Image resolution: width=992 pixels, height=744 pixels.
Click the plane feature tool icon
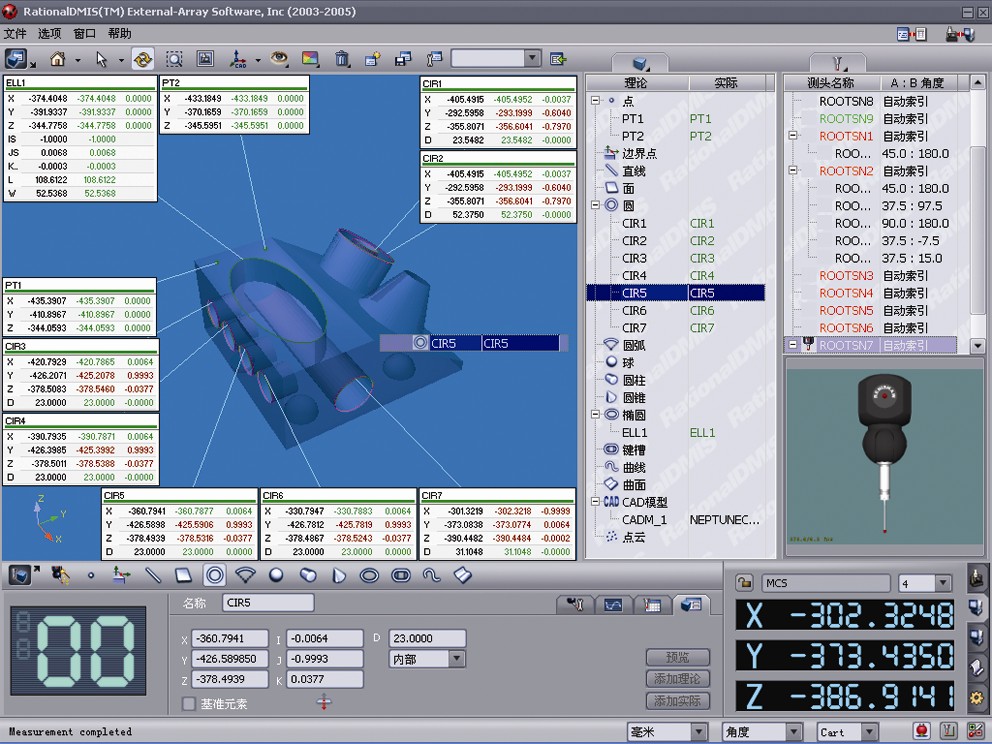click(x=183, y=575)
